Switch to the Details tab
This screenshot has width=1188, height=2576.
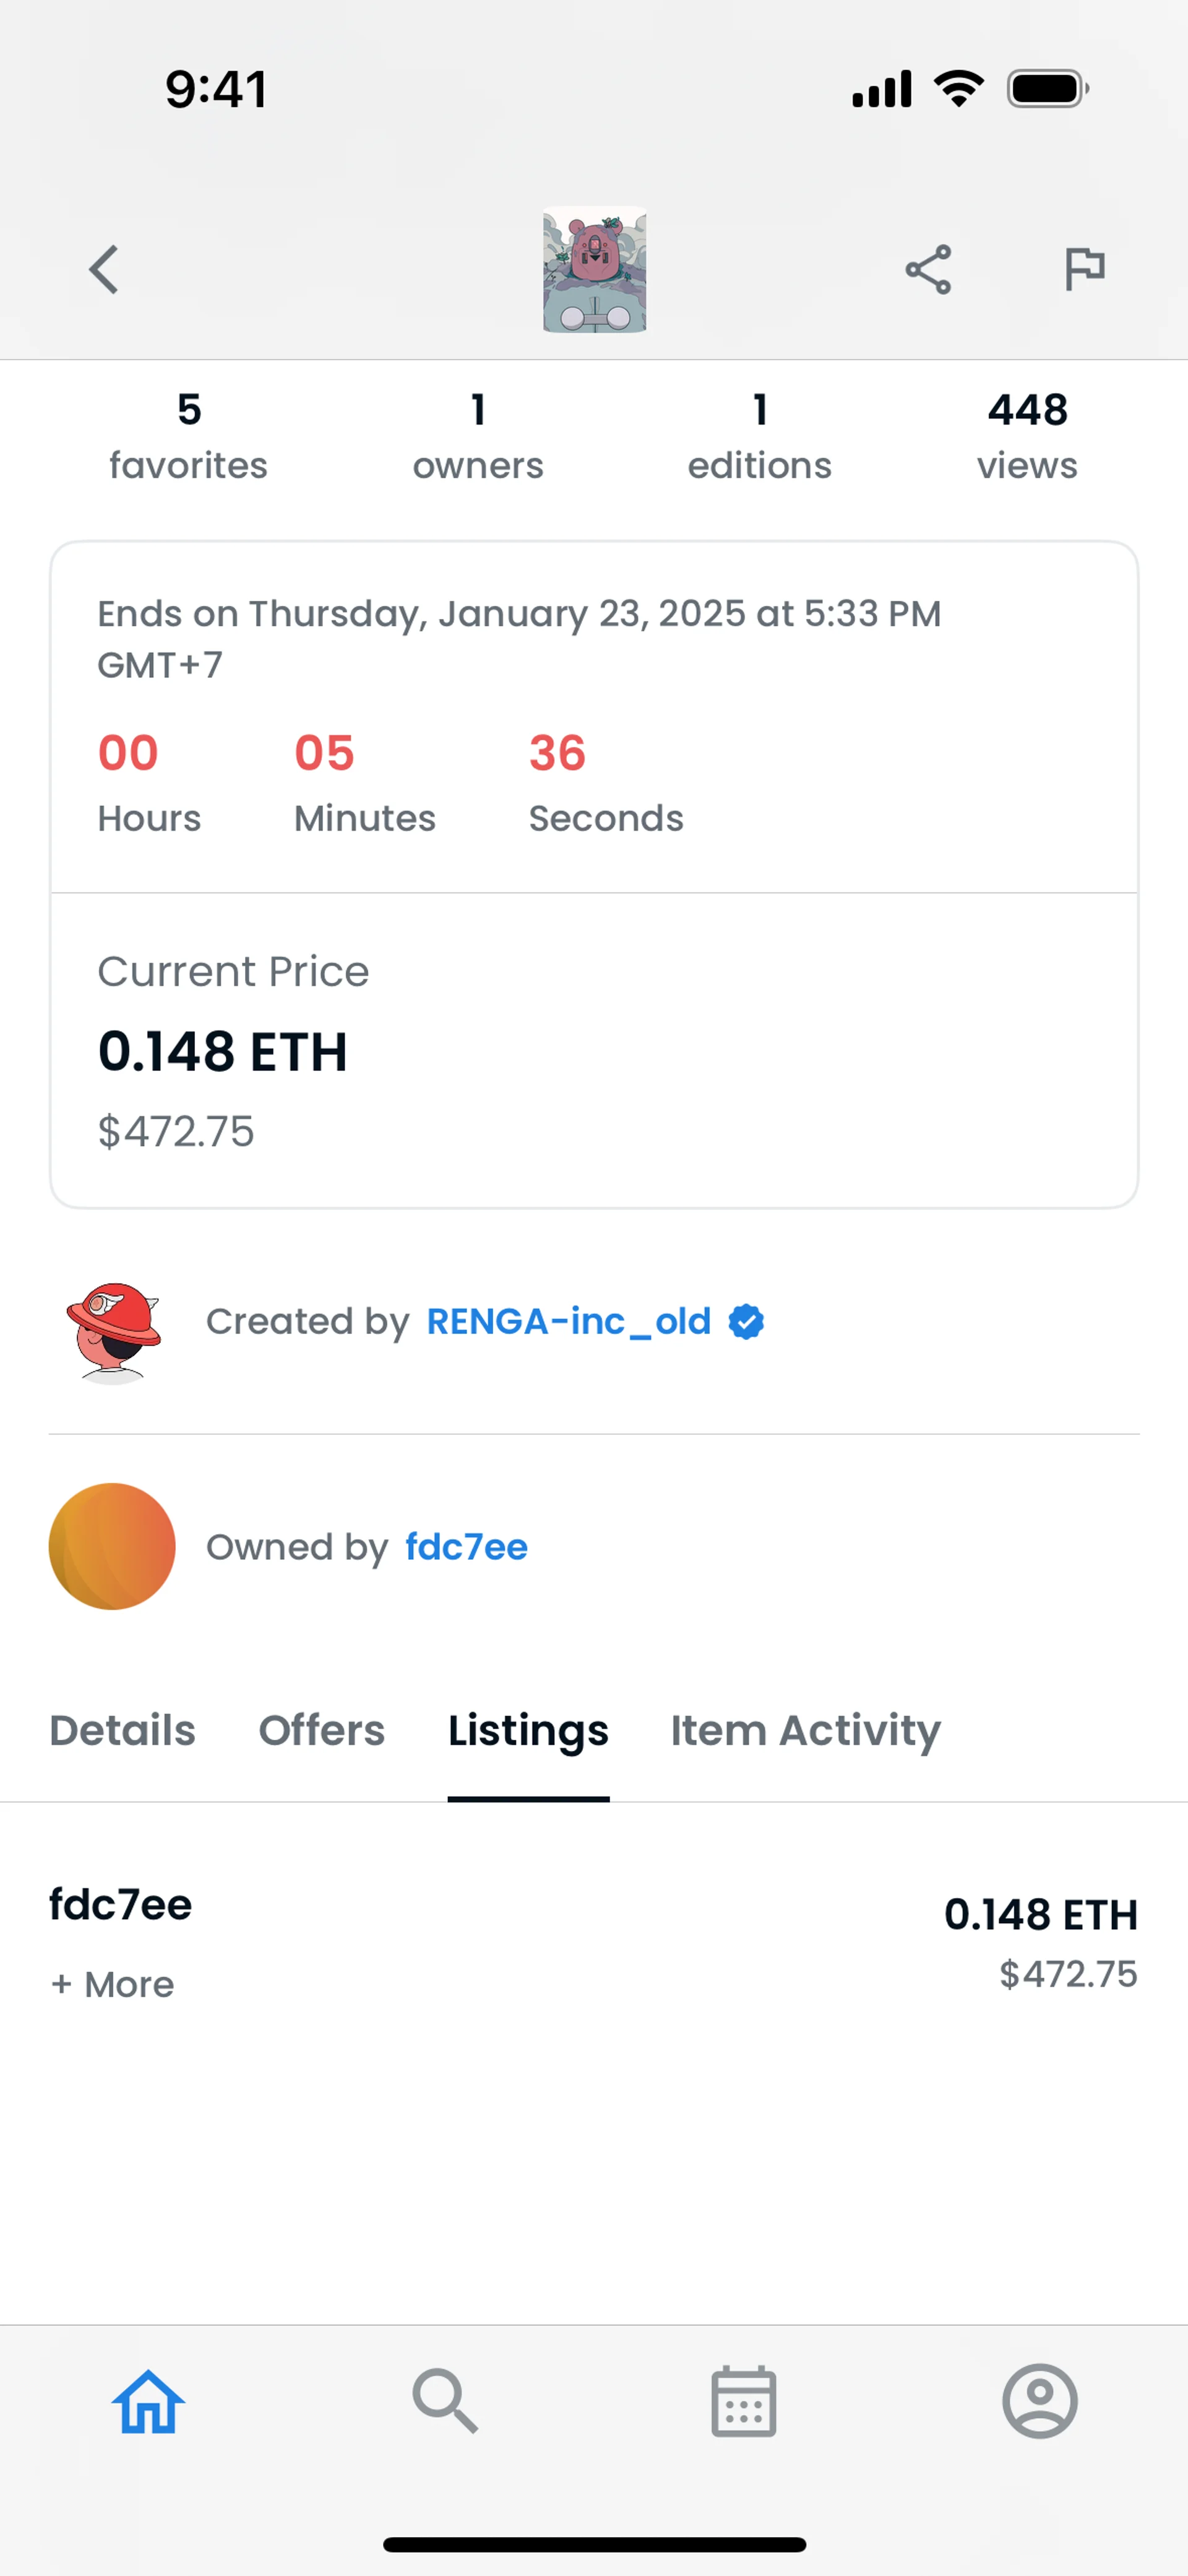coord(123,1730)
